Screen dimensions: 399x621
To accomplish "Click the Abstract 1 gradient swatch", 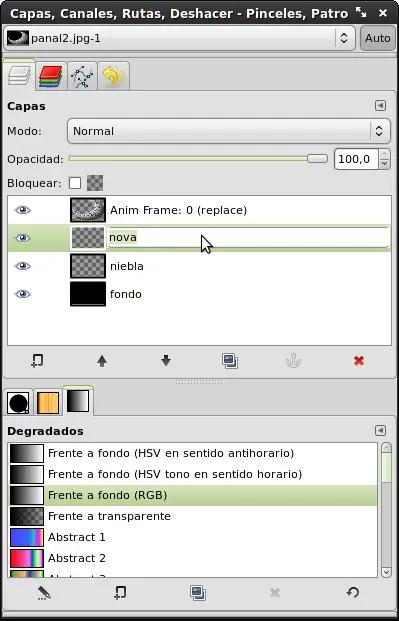I will click(x=27, y=537).
